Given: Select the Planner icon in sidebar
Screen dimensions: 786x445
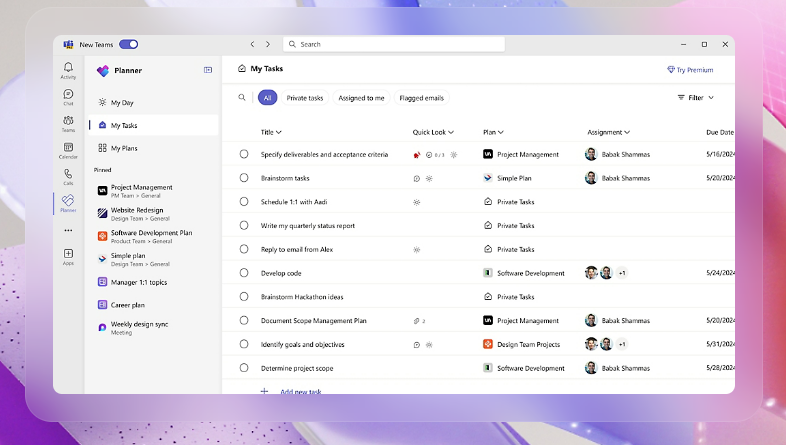Looking at the screenshot, I should click(x=68, y=200).
